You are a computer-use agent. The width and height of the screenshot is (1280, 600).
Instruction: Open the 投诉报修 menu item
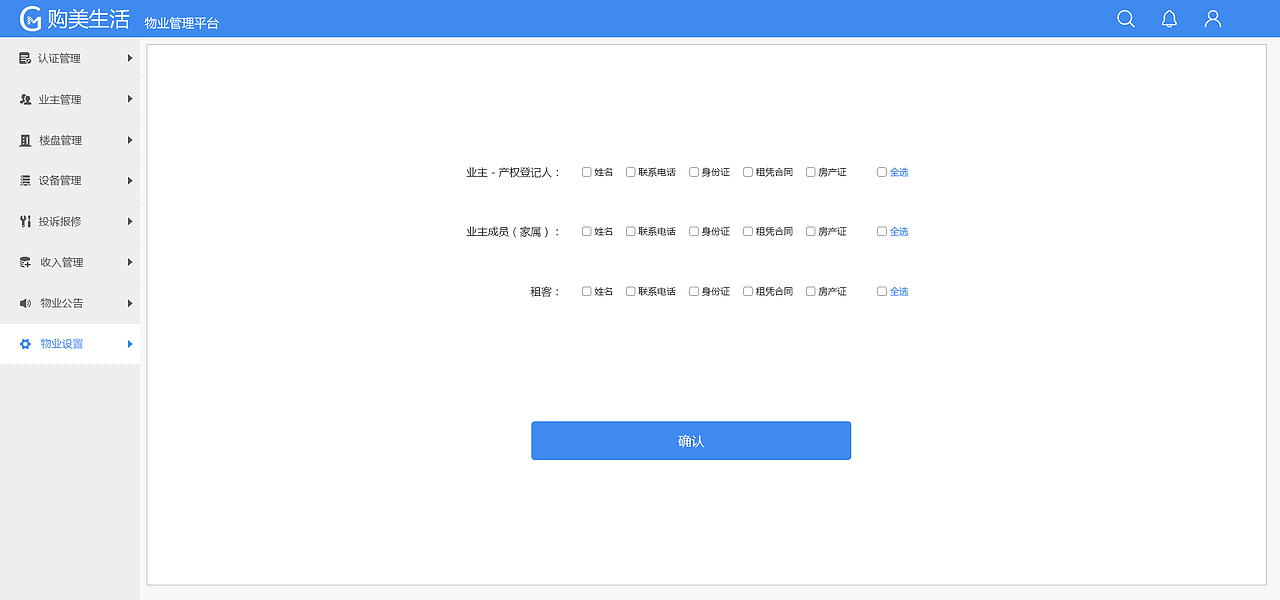(70, 221)
